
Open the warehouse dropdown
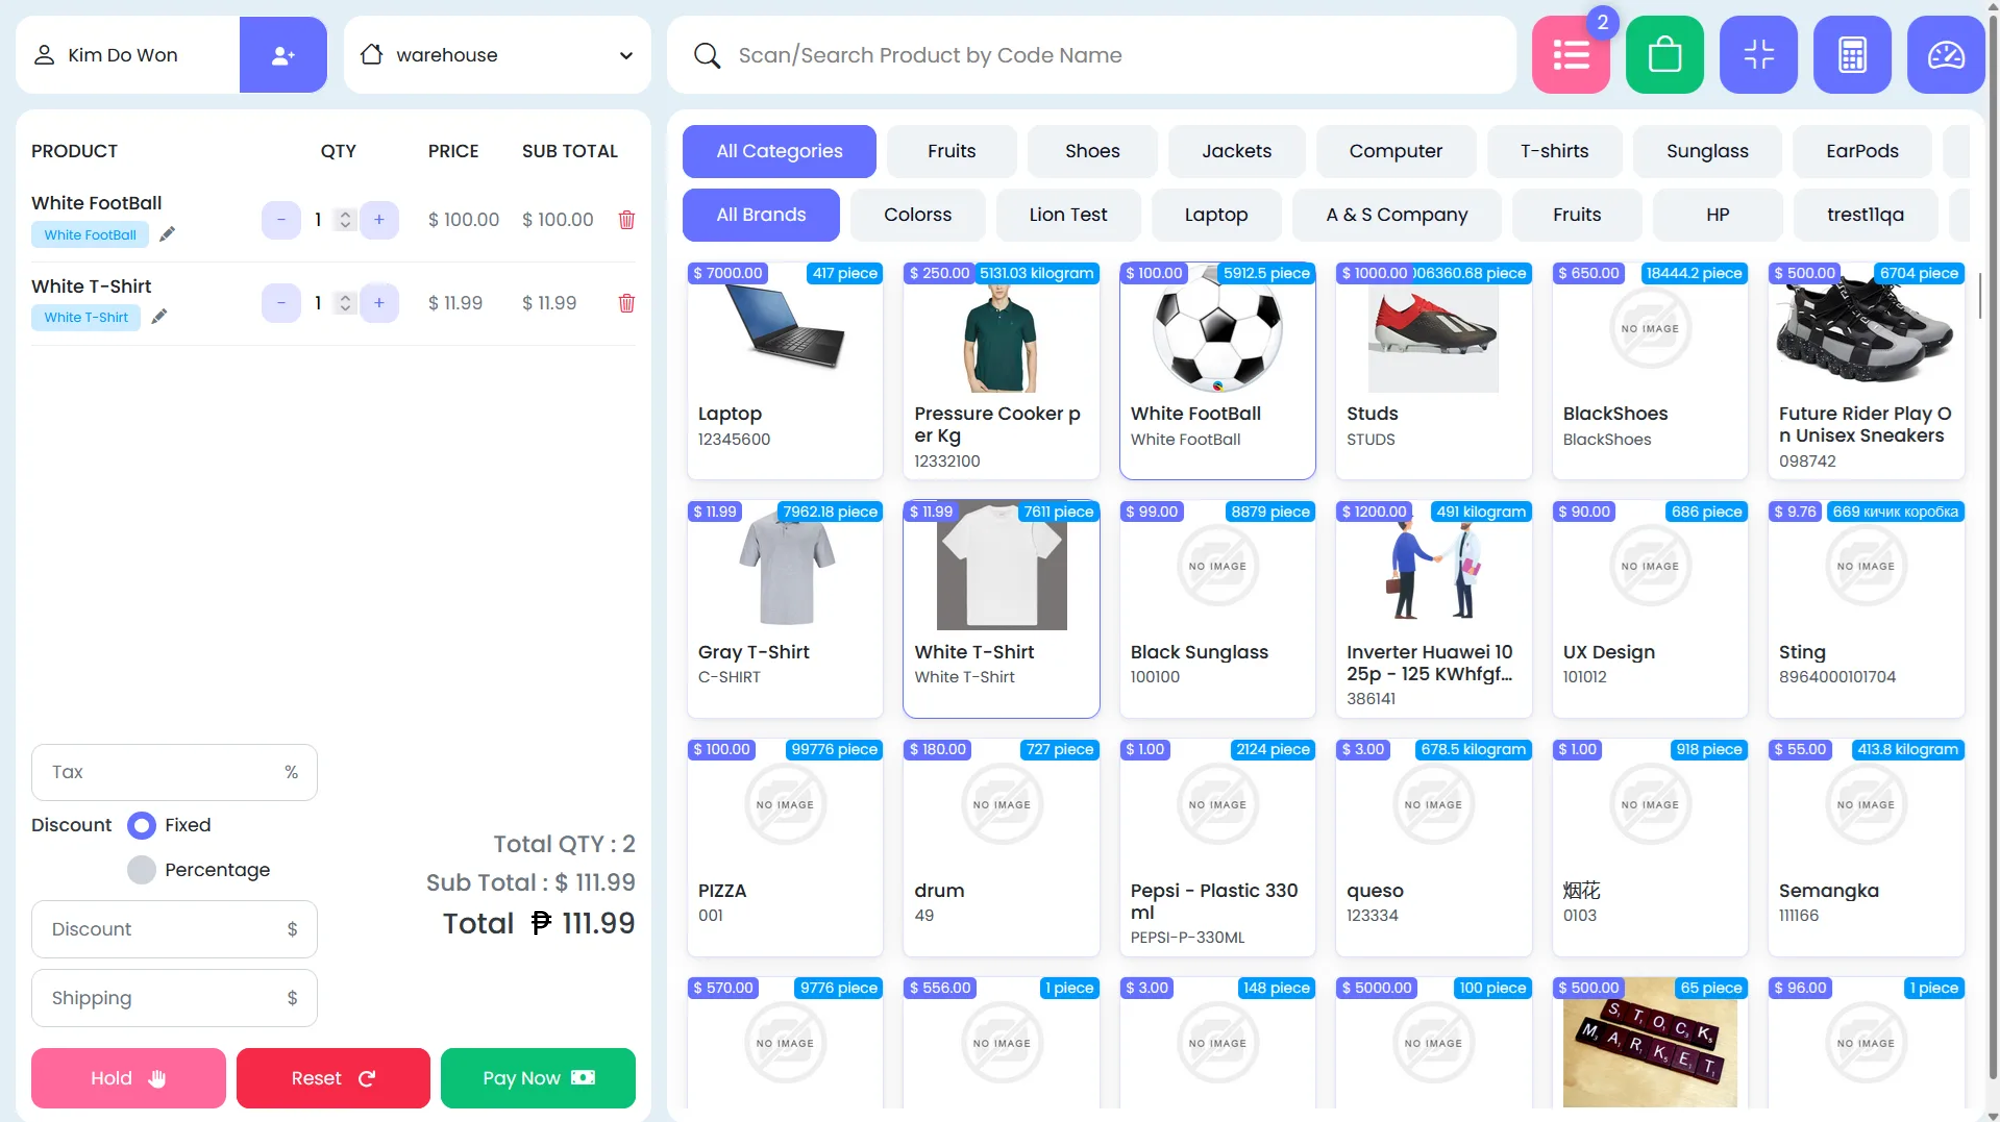coord(497,55)
